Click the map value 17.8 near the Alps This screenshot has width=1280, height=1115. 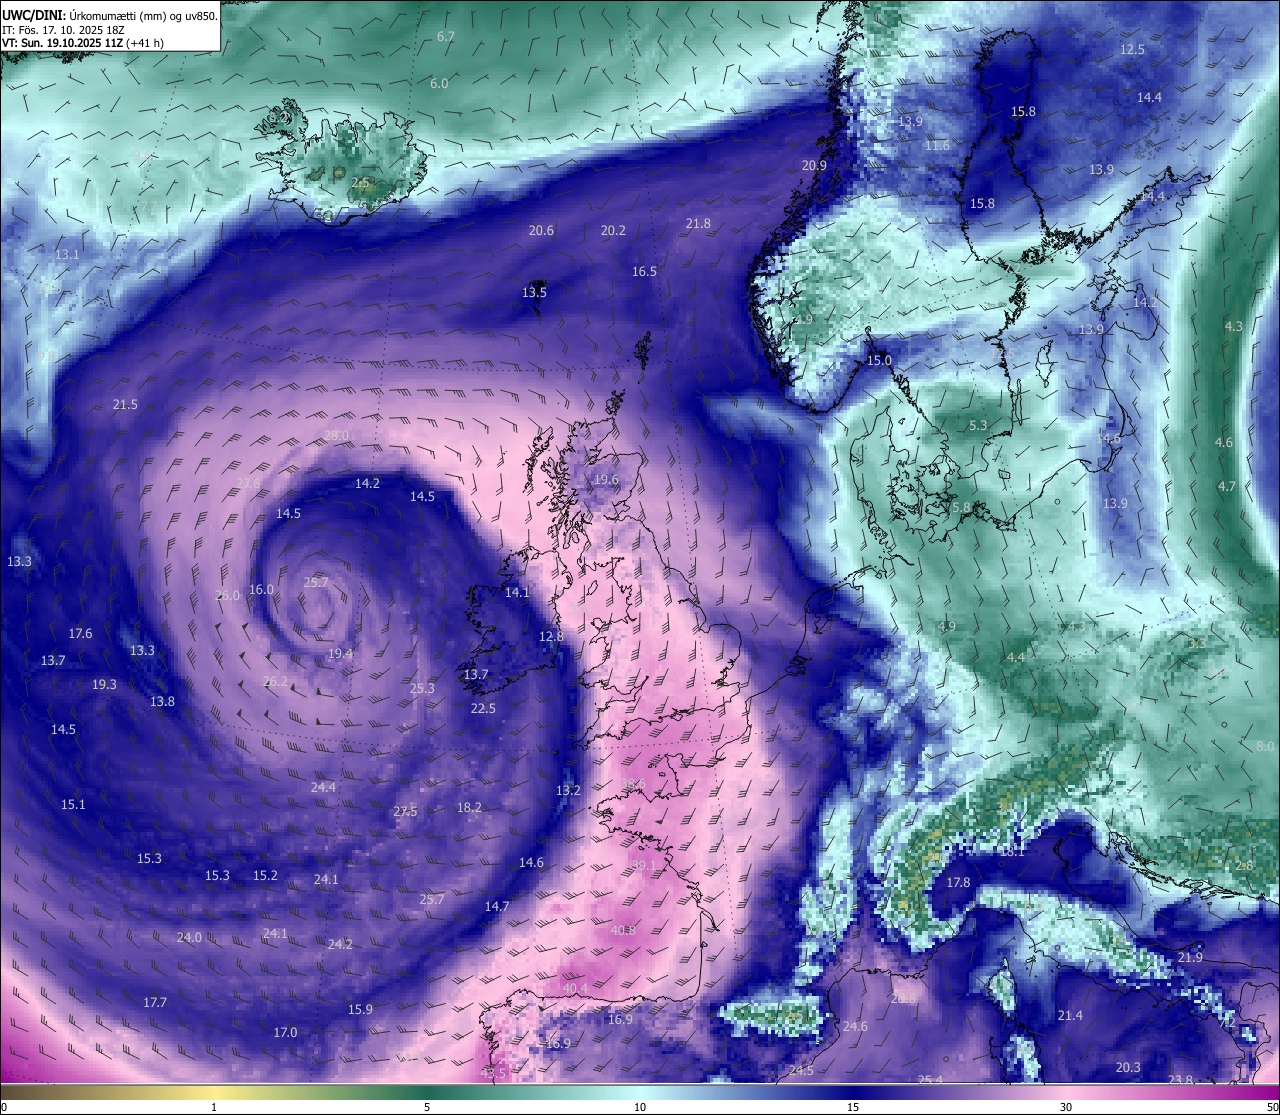click(958, 882)
